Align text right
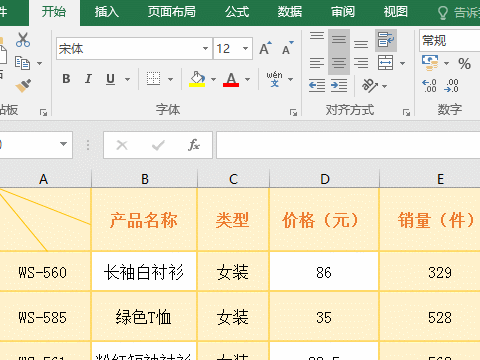Viewport: 480px width, 360px height. 361,63
